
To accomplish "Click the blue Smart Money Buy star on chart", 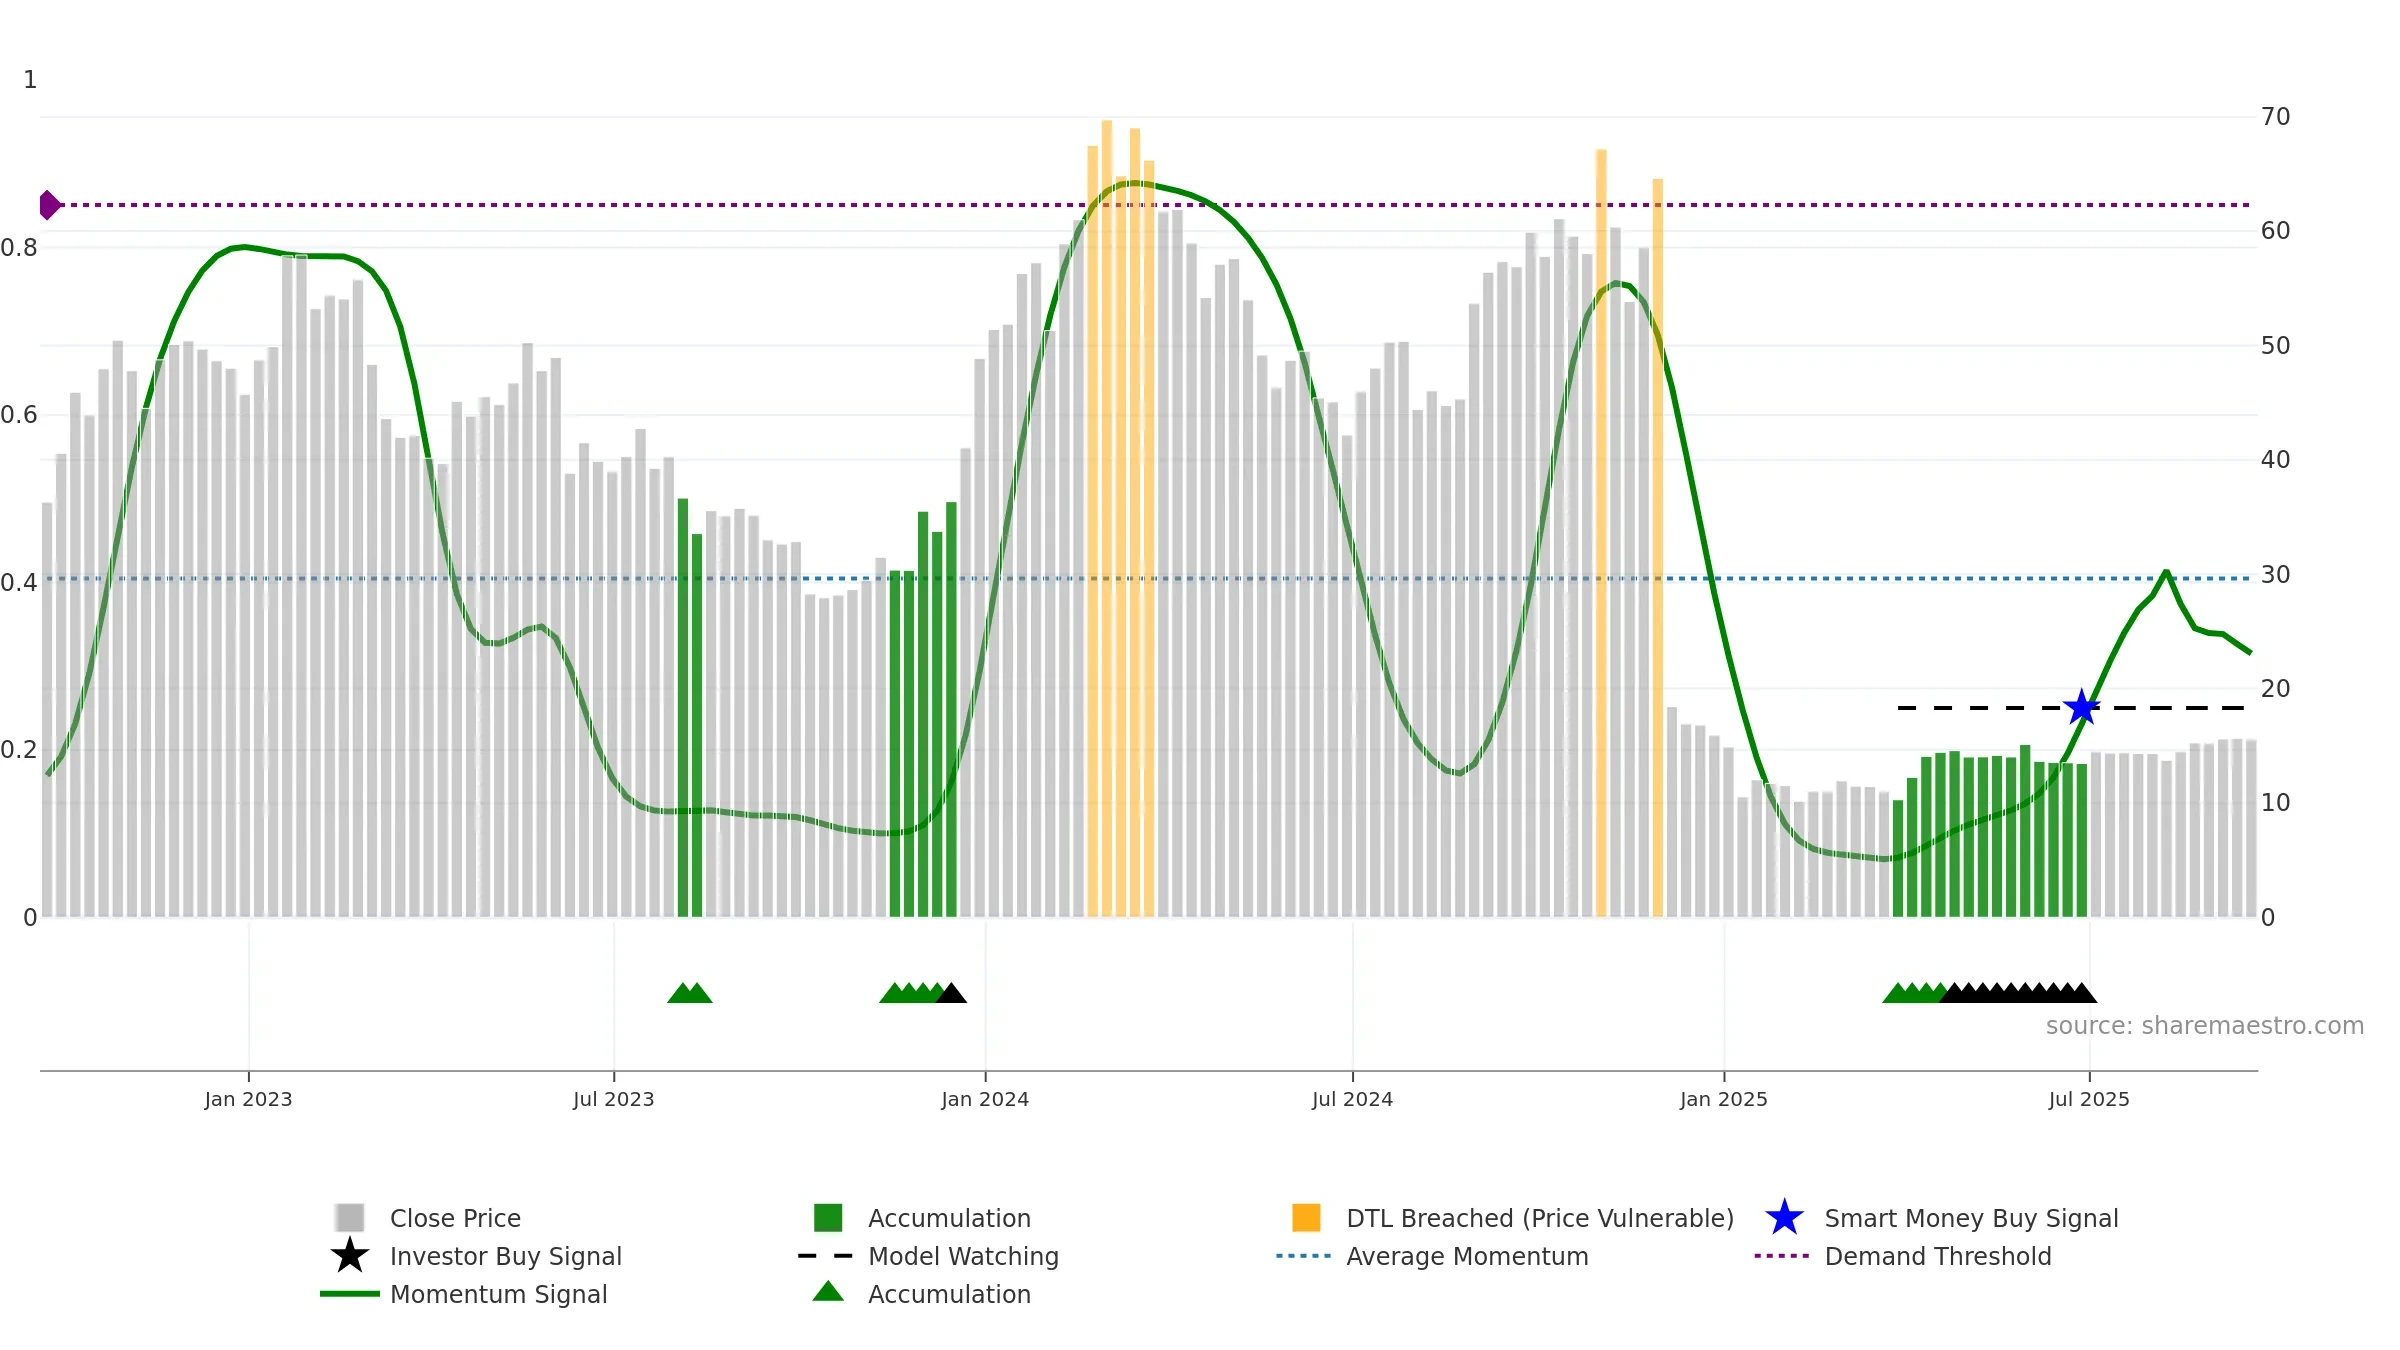I will (x=2082, y=708).
